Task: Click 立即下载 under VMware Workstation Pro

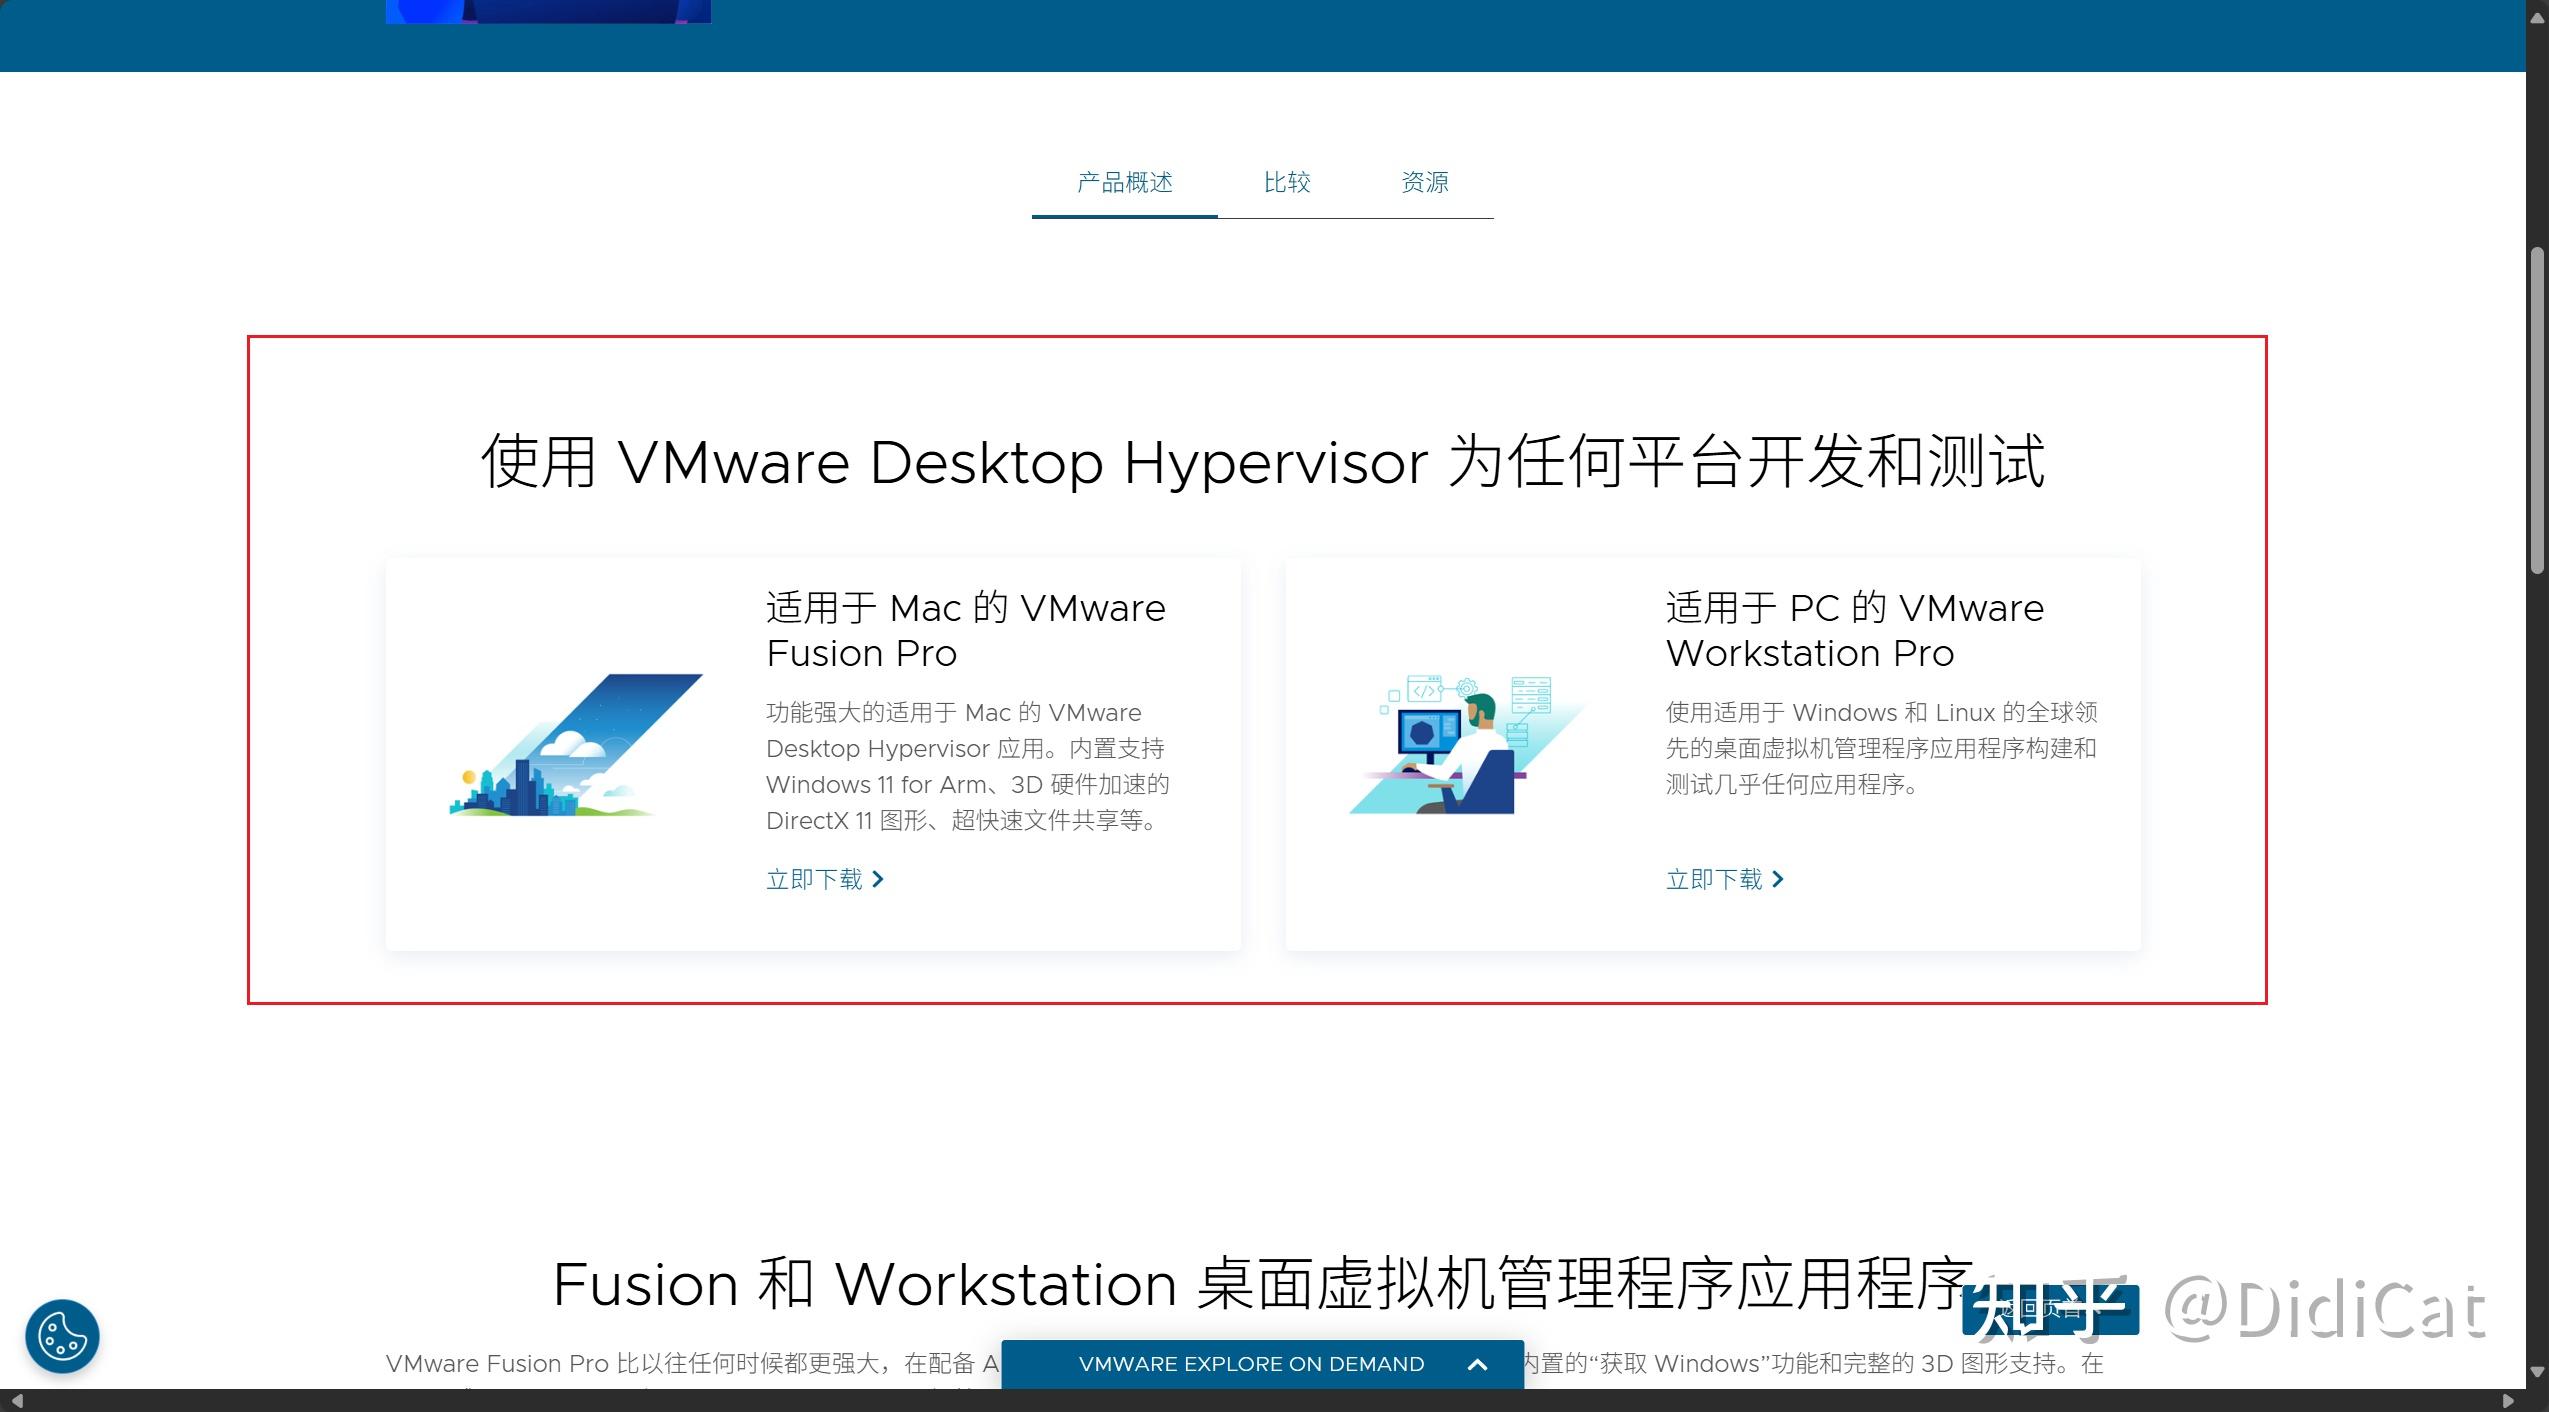Action: pyautogui.click(x=1725, y=879)
